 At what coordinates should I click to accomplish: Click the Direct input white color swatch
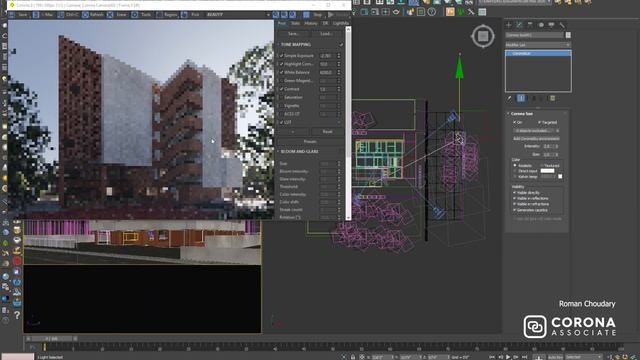pyautogui.click(x=547, y=171)
